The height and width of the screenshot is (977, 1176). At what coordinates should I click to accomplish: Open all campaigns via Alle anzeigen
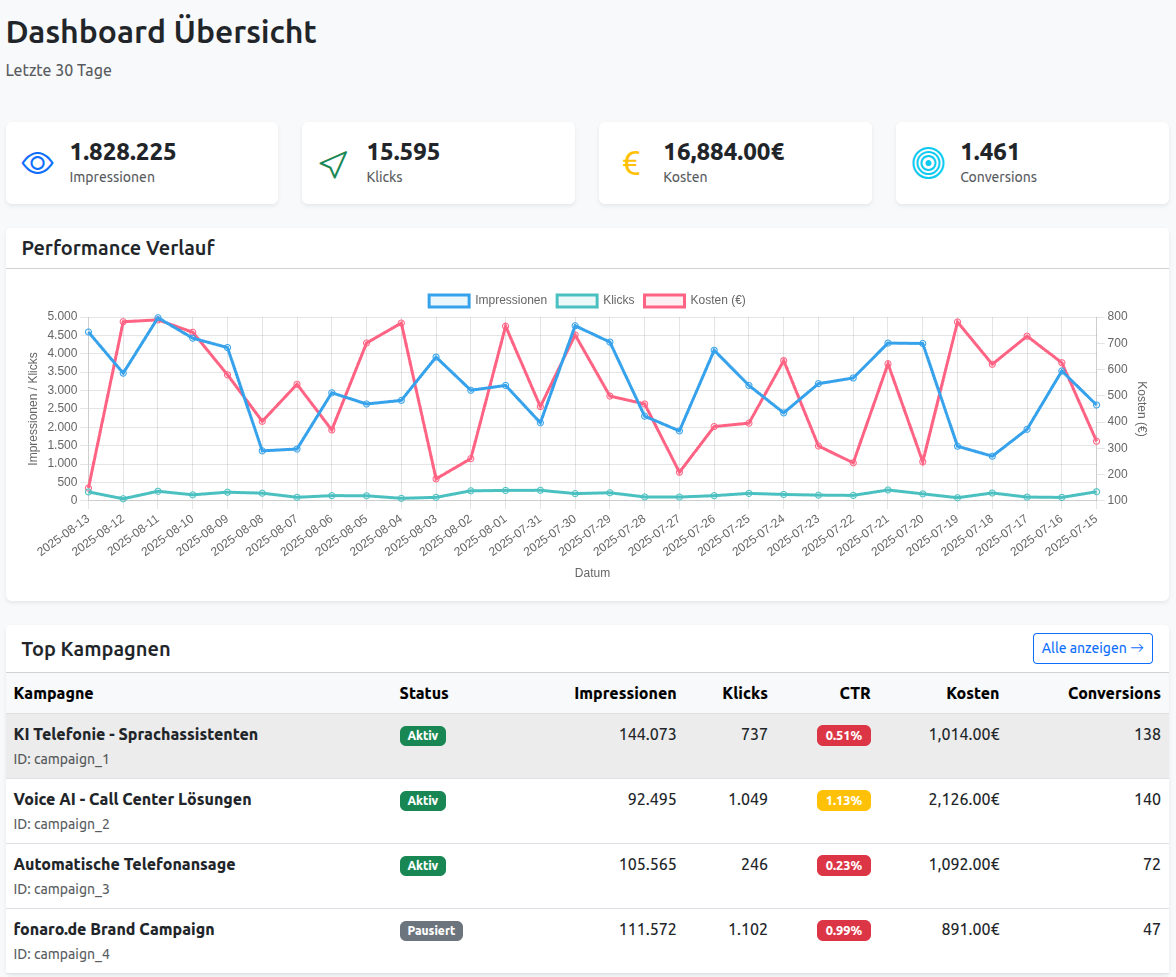[1092, 648]
